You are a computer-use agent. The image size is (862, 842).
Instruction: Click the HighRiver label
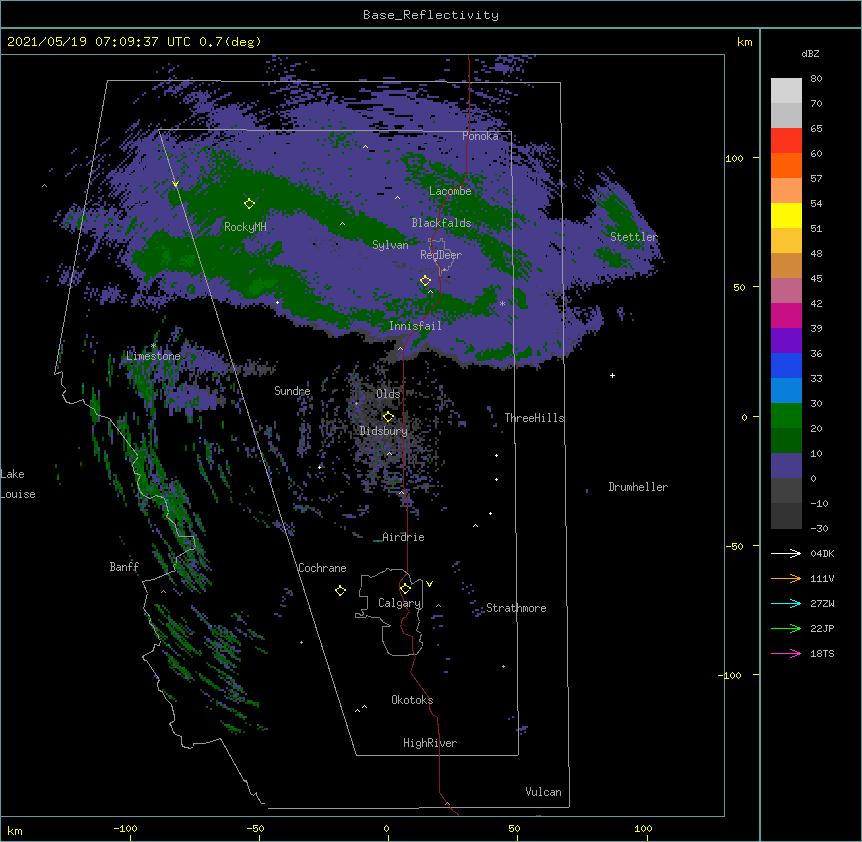[x=430, y=743]
